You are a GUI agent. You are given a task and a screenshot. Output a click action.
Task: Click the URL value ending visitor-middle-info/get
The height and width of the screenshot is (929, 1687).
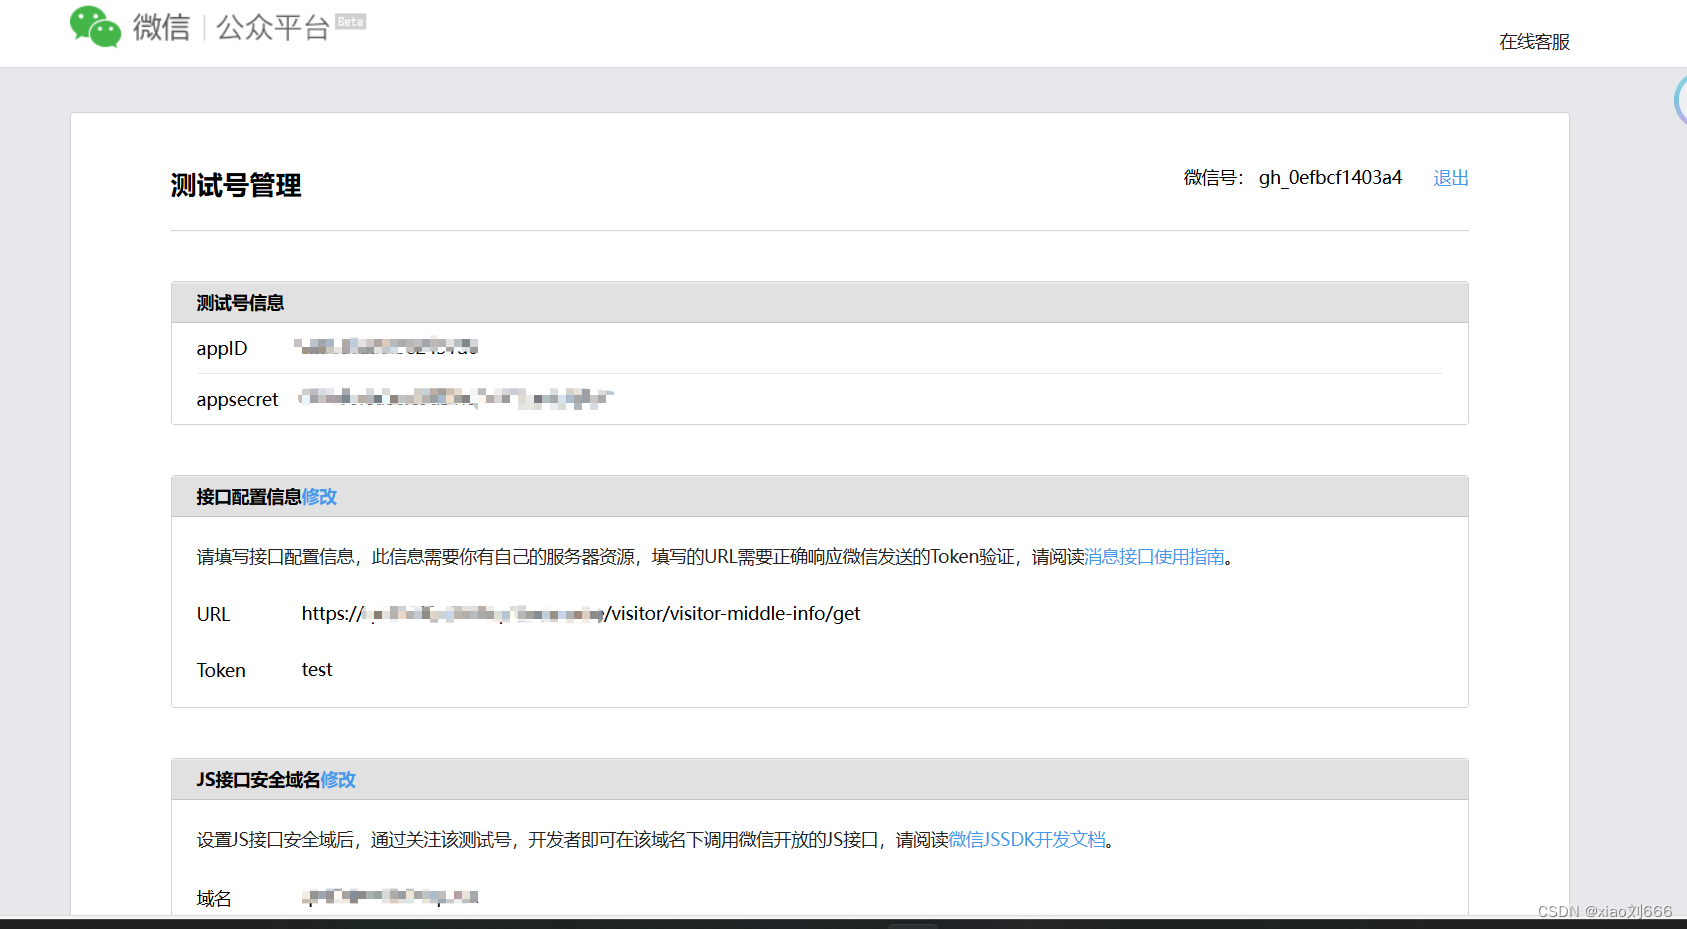tap(581, 614)
